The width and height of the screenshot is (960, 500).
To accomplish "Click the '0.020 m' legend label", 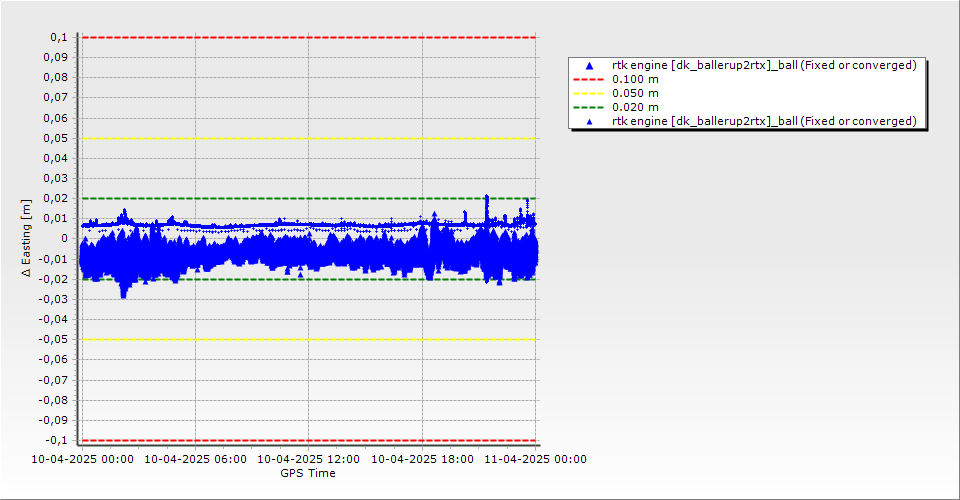I will [x=636, y=108].
